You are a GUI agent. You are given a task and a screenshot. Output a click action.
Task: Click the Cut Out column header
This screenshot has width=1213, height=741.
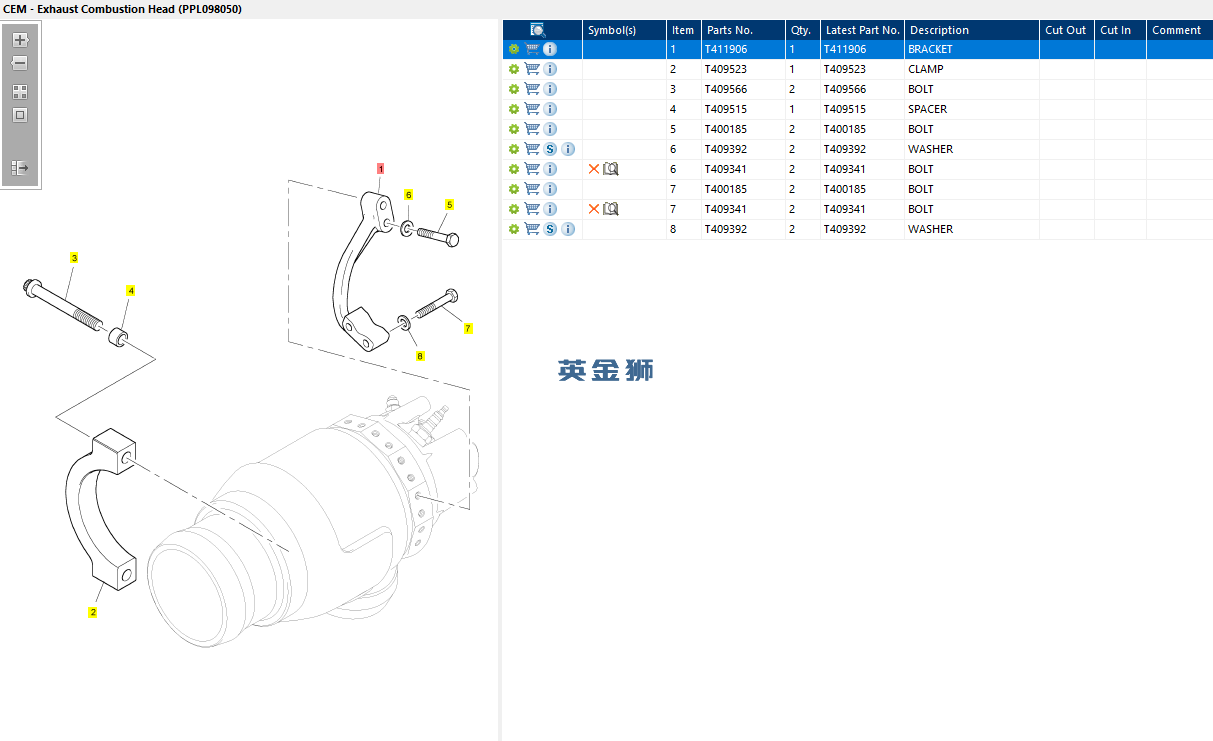point(1065,30)
